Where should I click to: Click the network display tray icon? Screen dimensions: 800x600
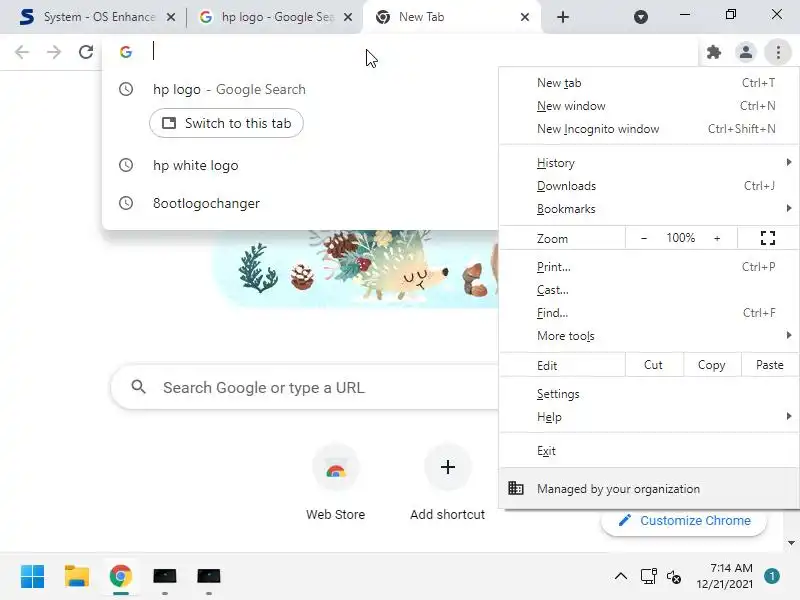[x=648, y=577]
